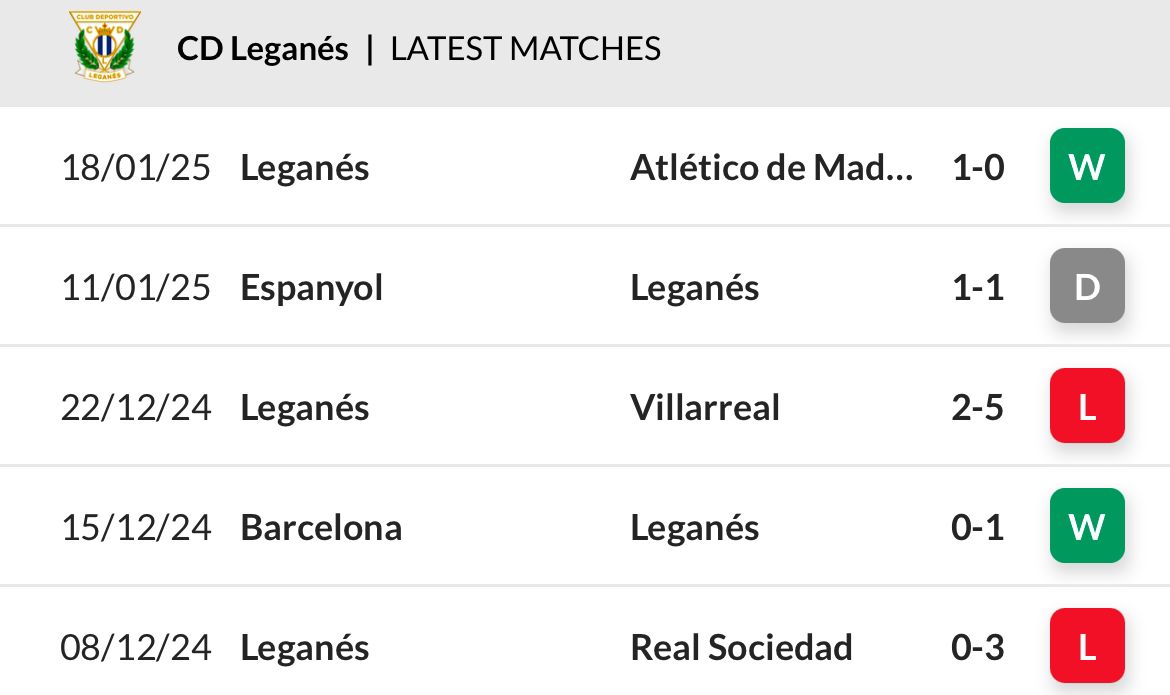Screen dimensions: 1170x695
Task: Select the 2-5 score against Villarreal
Action: pyautogui.click(x=977, y=408)
